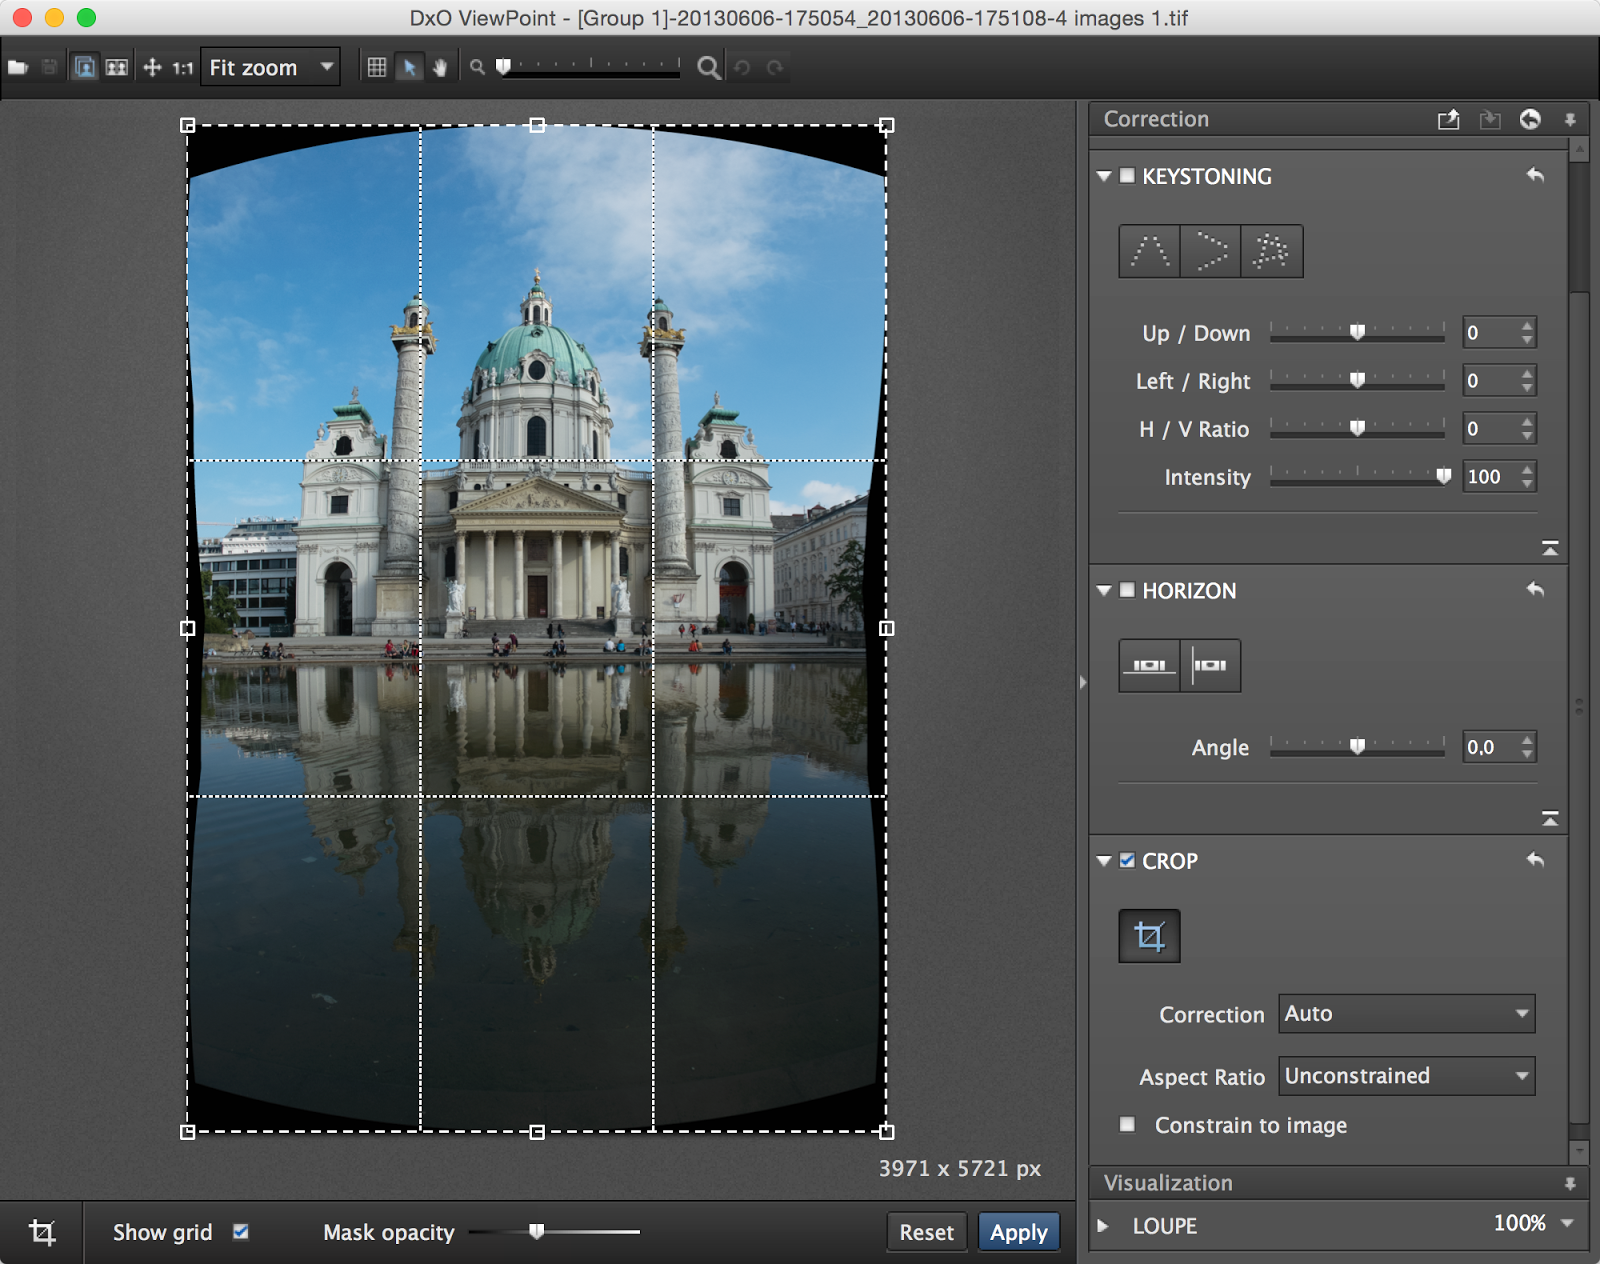The width and height of the screenshot is (1600, 1264).
Task: Adjust the Mask opacity slider
Action: (x=554, y=1232)
